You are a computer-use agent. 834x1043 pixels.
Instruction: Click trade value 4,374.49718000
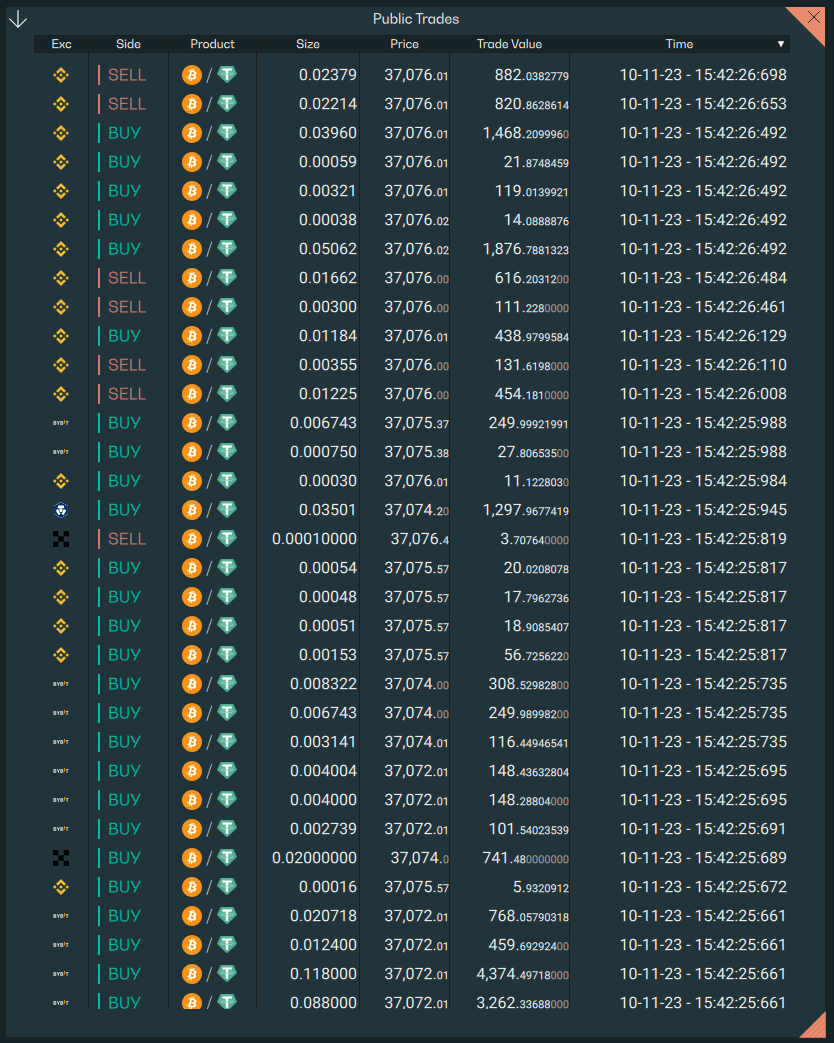coord(523,974)
